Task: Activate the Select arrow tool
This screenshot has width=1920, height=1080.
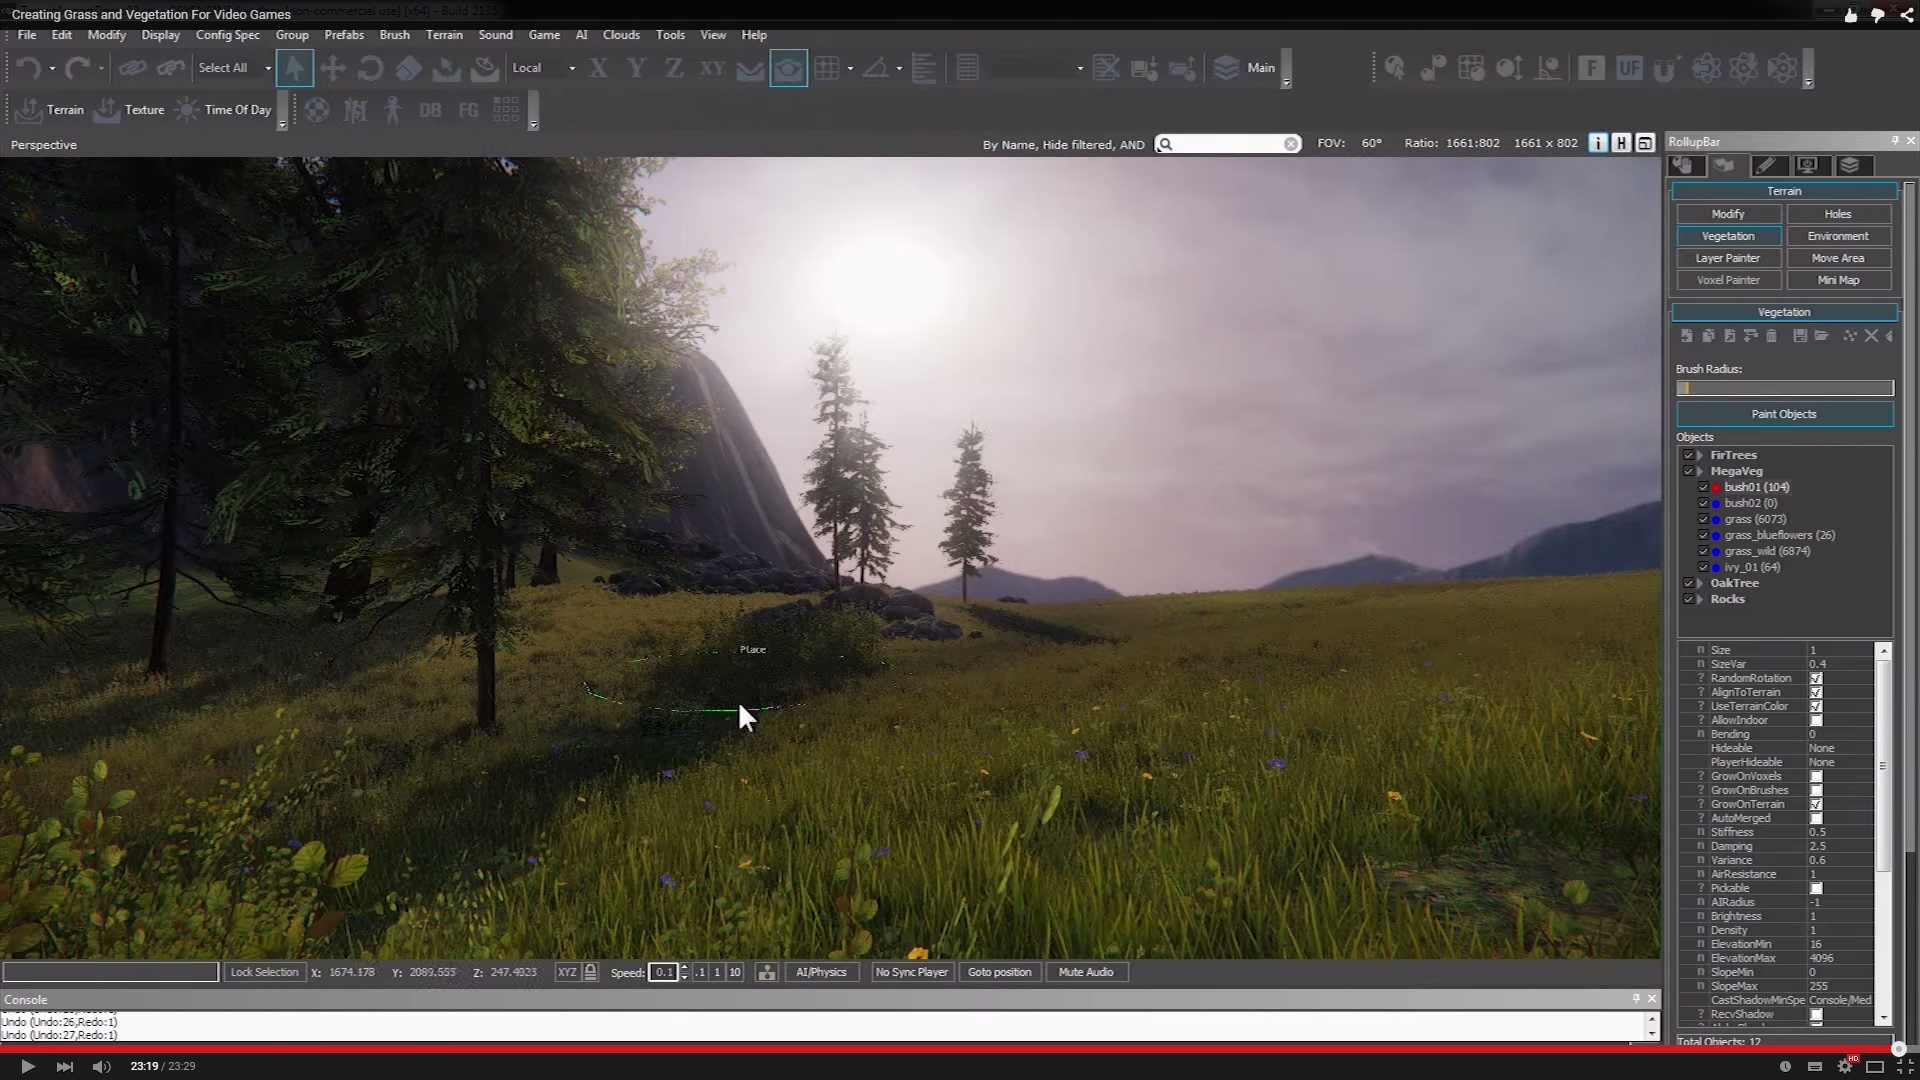Action: 294,68
